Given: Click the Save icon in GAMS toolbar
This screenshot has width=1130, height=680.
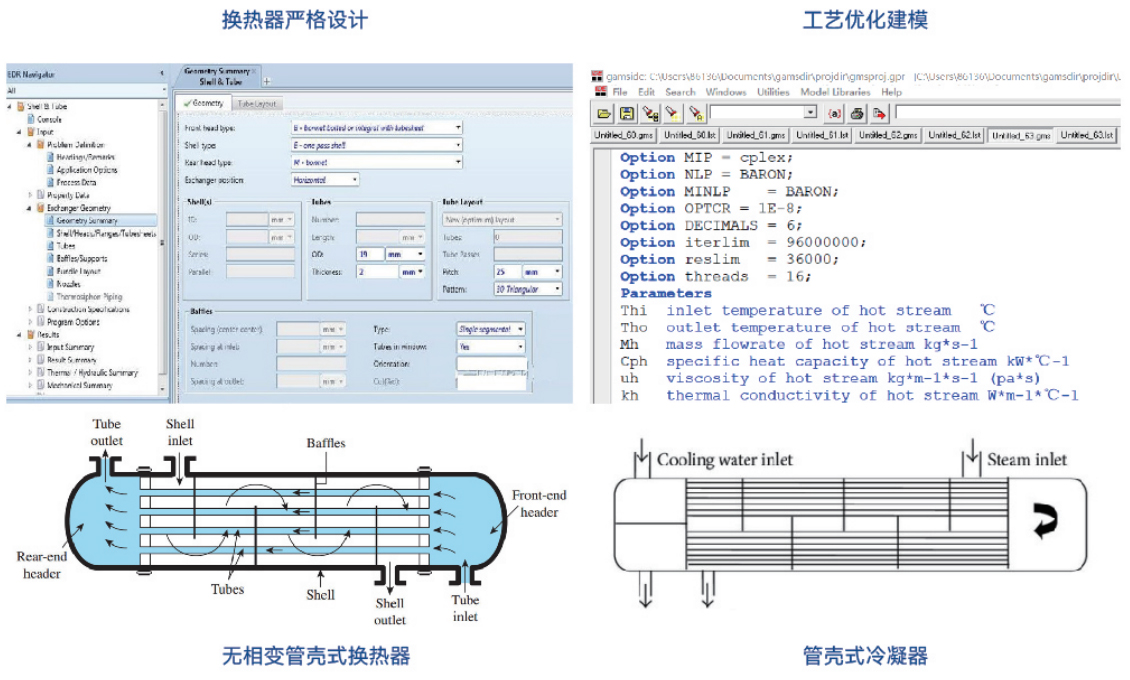Looking at the screenshot, I should coord(626,113).
